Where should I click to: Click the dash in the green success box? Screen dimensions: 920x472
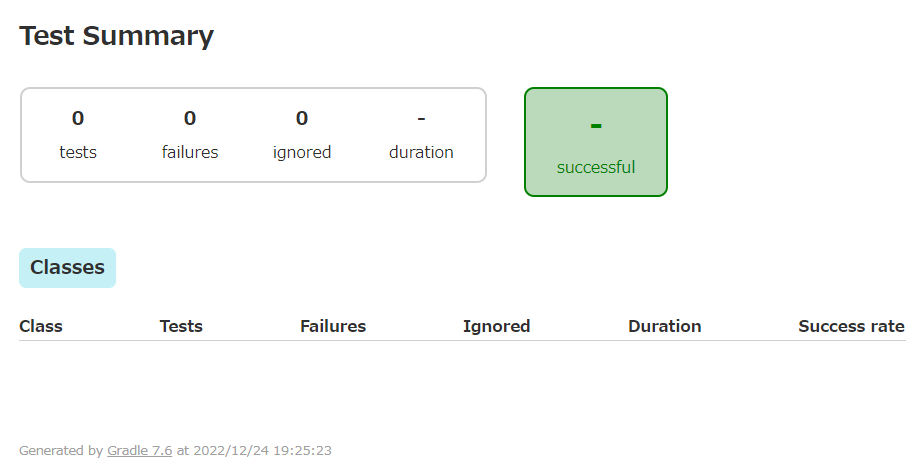click(596, 126)
